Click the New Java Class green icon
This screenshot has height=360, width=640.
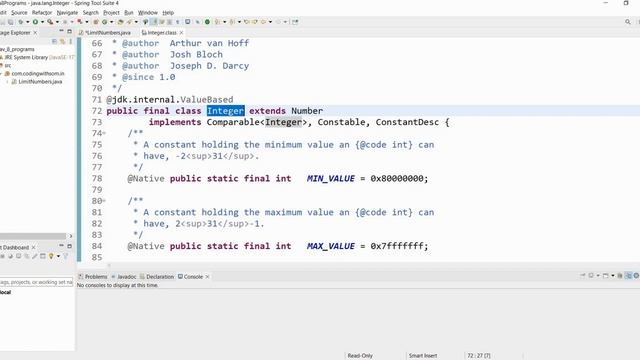pyautogui.click(x=104, y=22)
